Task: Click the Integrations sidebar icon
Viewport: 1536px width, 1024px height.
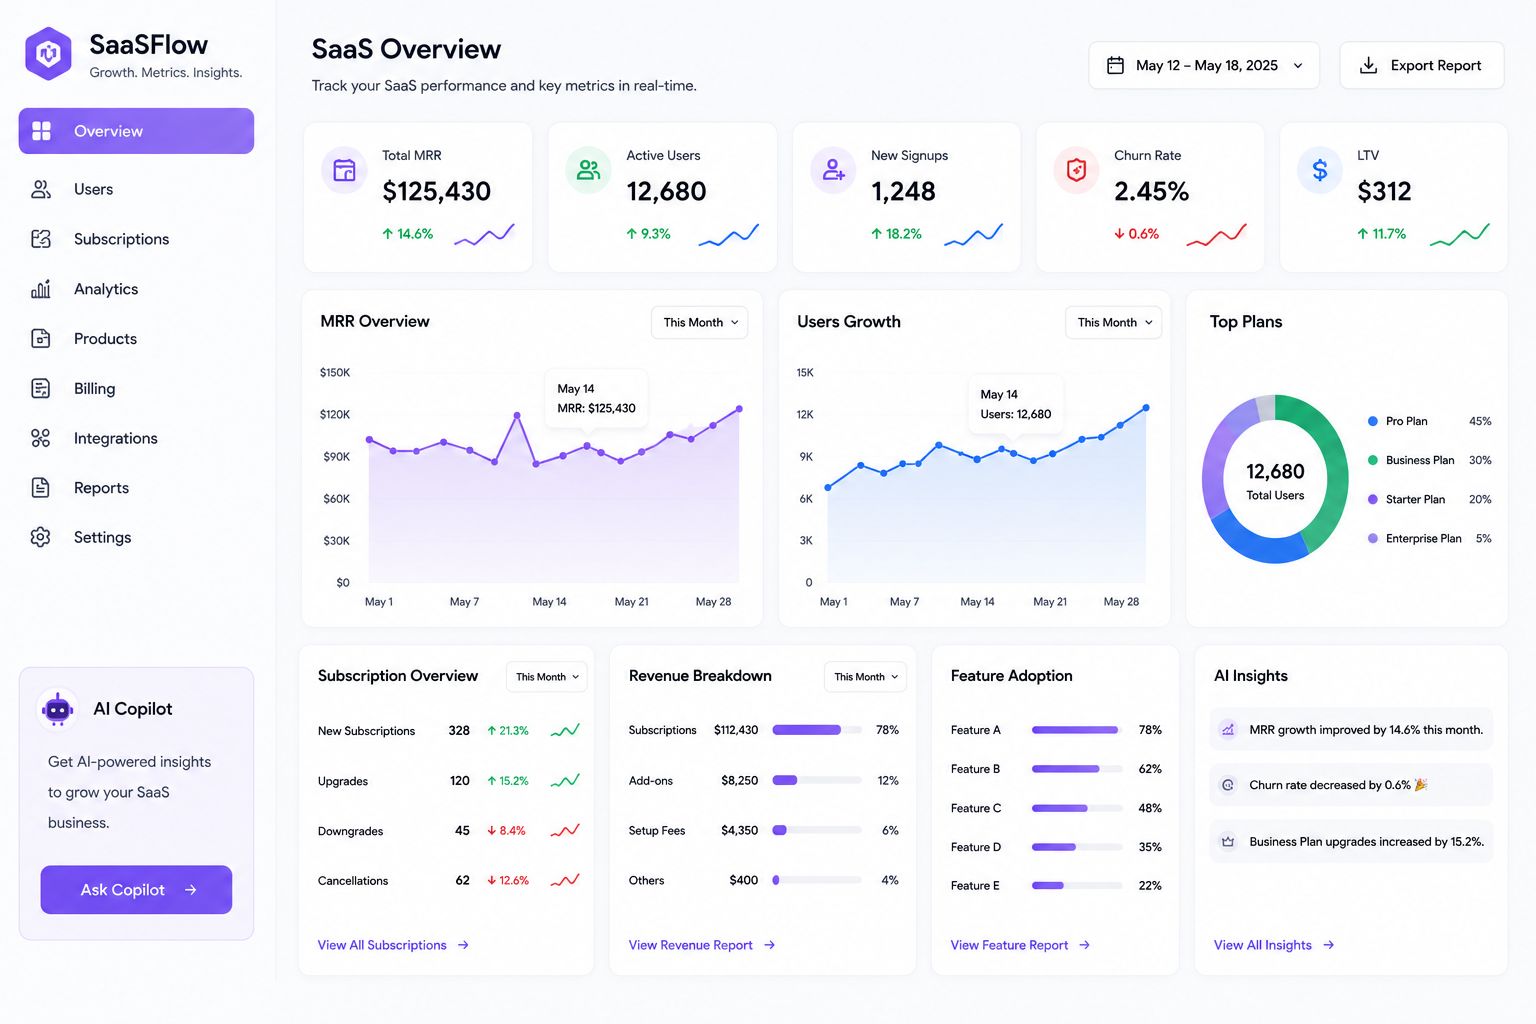Action: (x=41, y=438)
